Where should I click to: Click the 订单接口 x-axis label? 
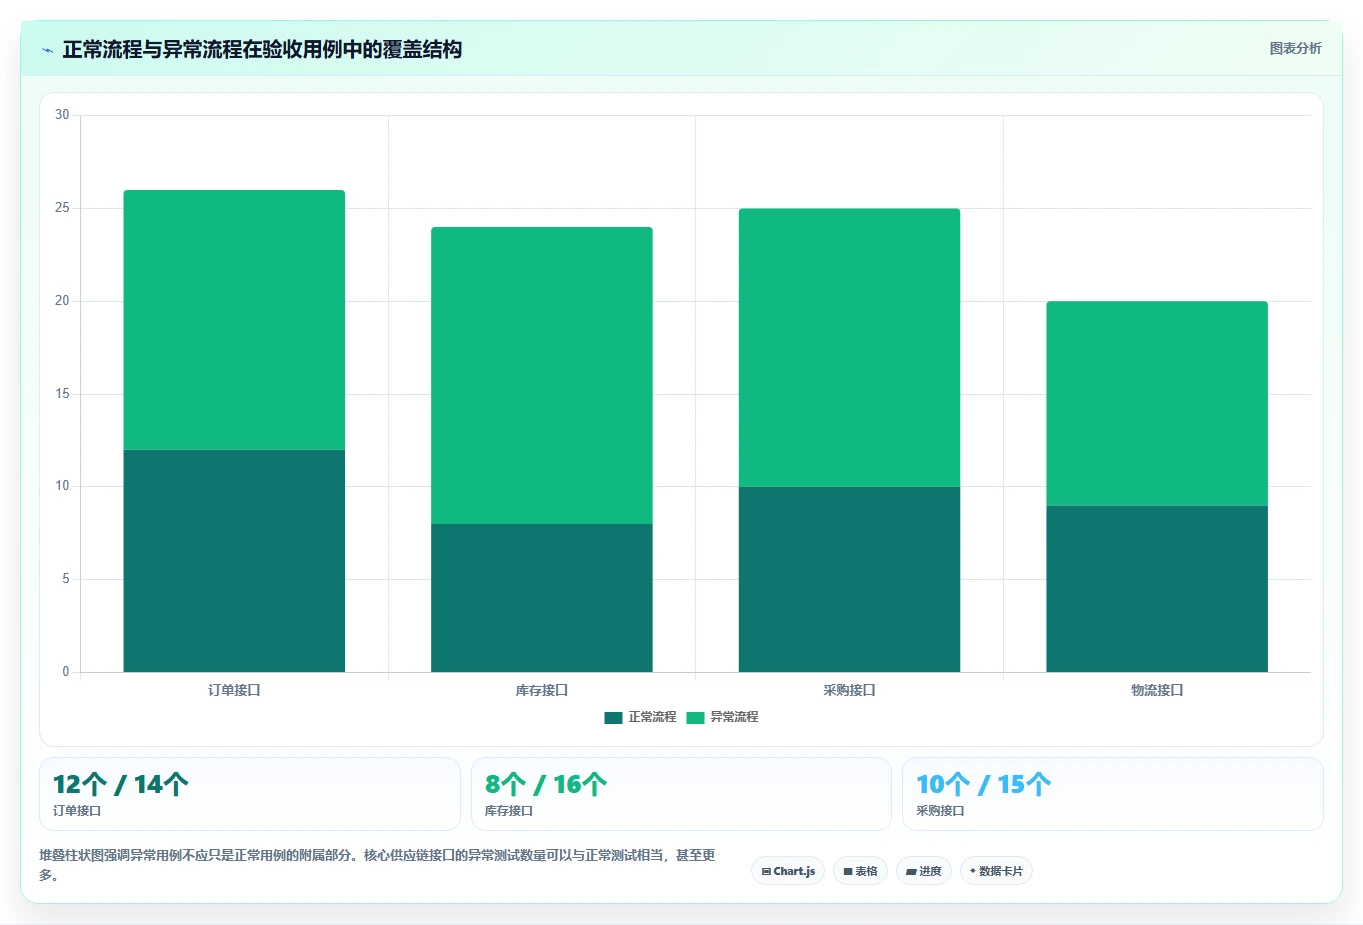[234, 690]
